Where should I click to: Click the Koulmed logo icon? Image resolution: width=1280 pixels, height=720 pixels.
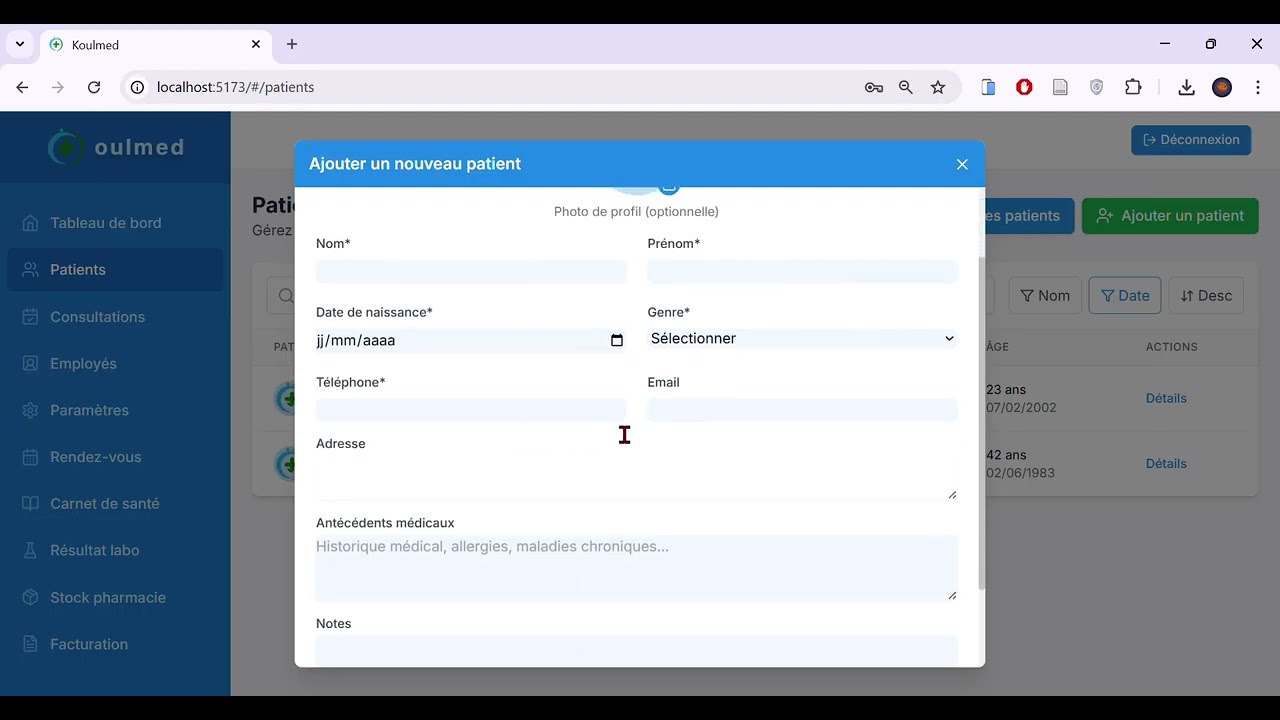point(67,147)
